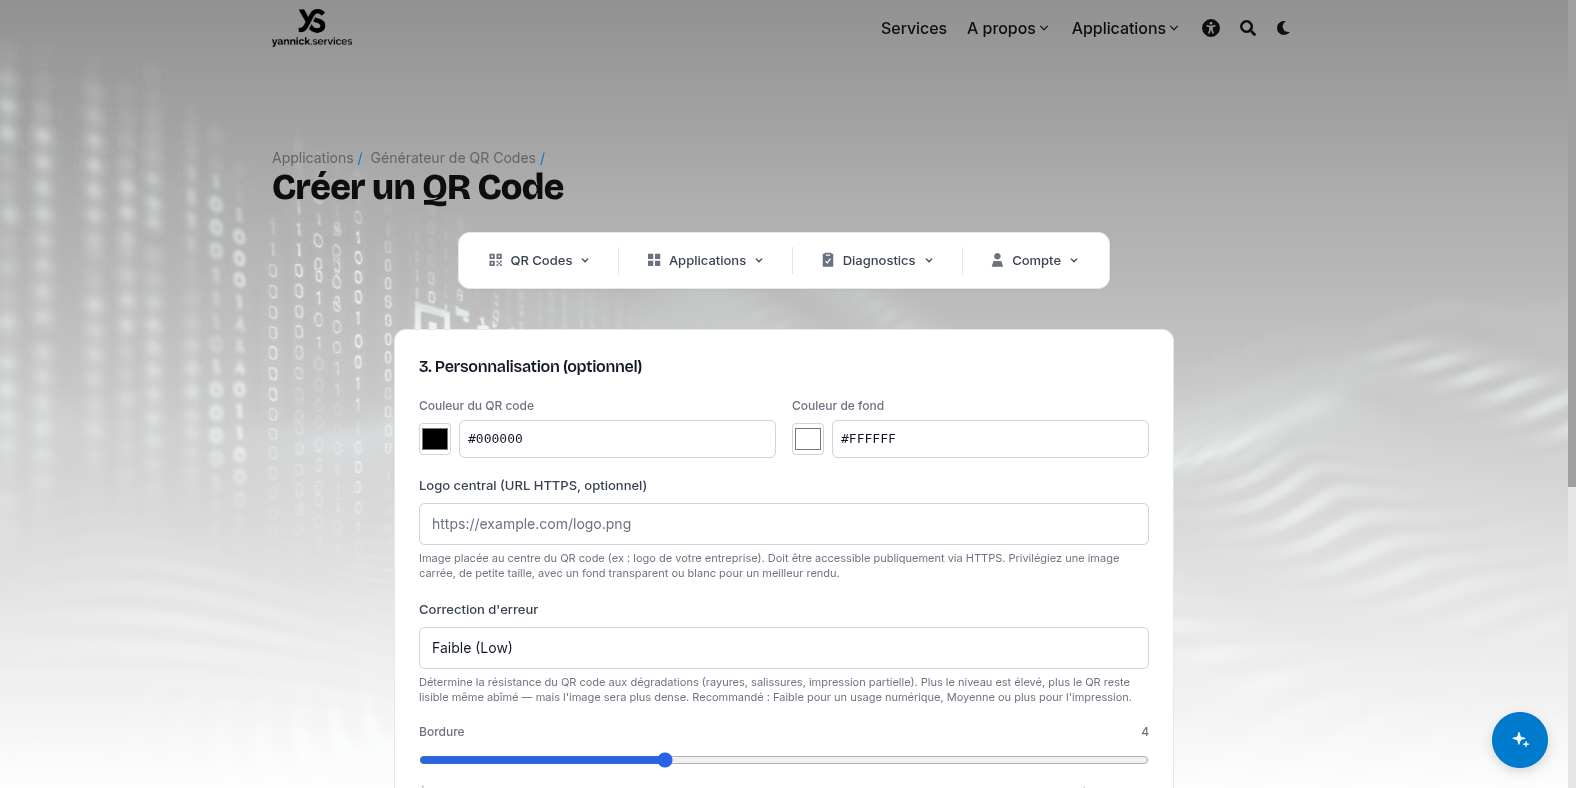This screenshot has width=1576, height=788.
Task: Focus the #FFFFFF background color field
Action: point(990,439)
